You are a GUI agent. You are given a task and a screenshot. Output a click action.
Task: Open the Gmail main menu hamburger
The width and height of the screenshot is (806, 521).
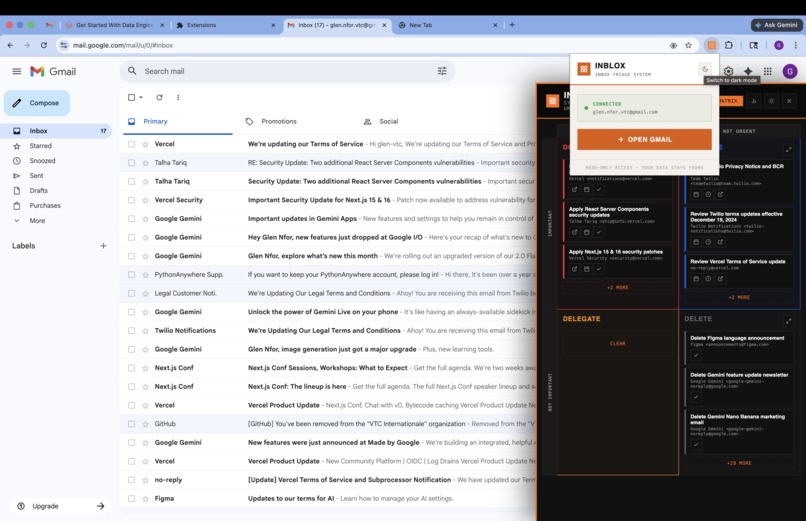click(16, 71)
